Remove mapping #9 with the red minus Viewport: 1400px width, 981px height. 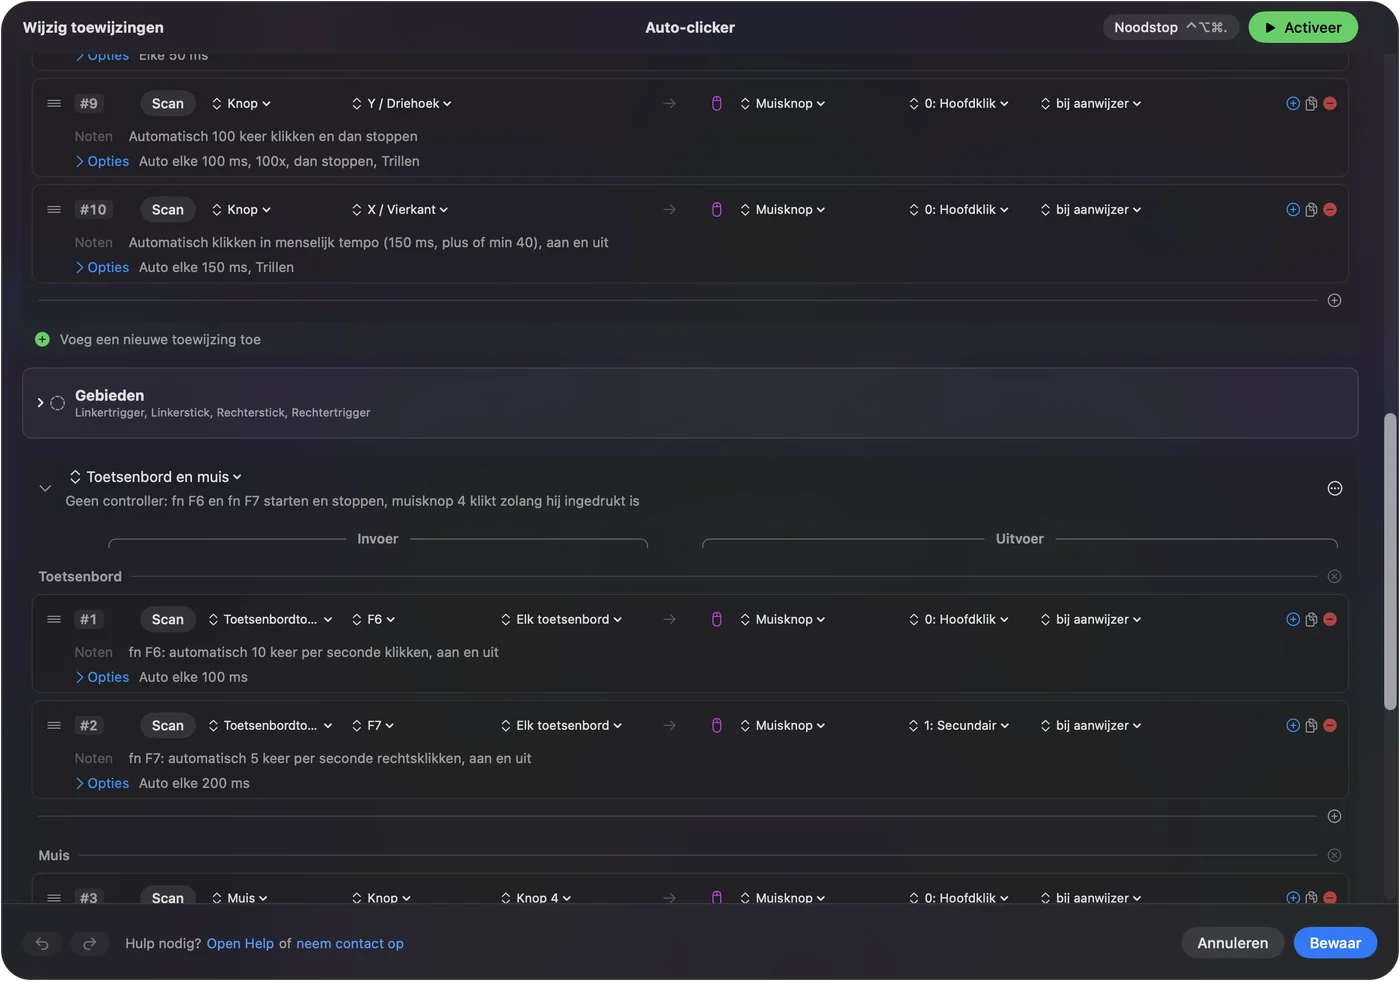1330,104
